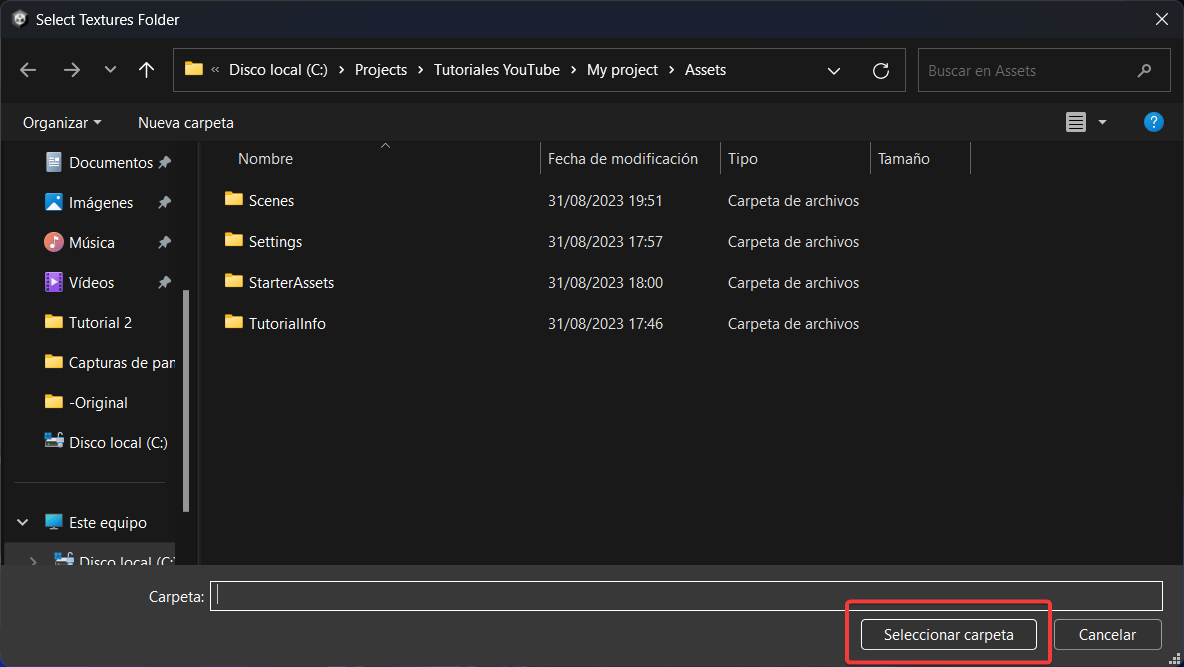Viewport: 1184px width, 667px height.
Task: Expand the address bar history dropdown
Action: [834, 71]
